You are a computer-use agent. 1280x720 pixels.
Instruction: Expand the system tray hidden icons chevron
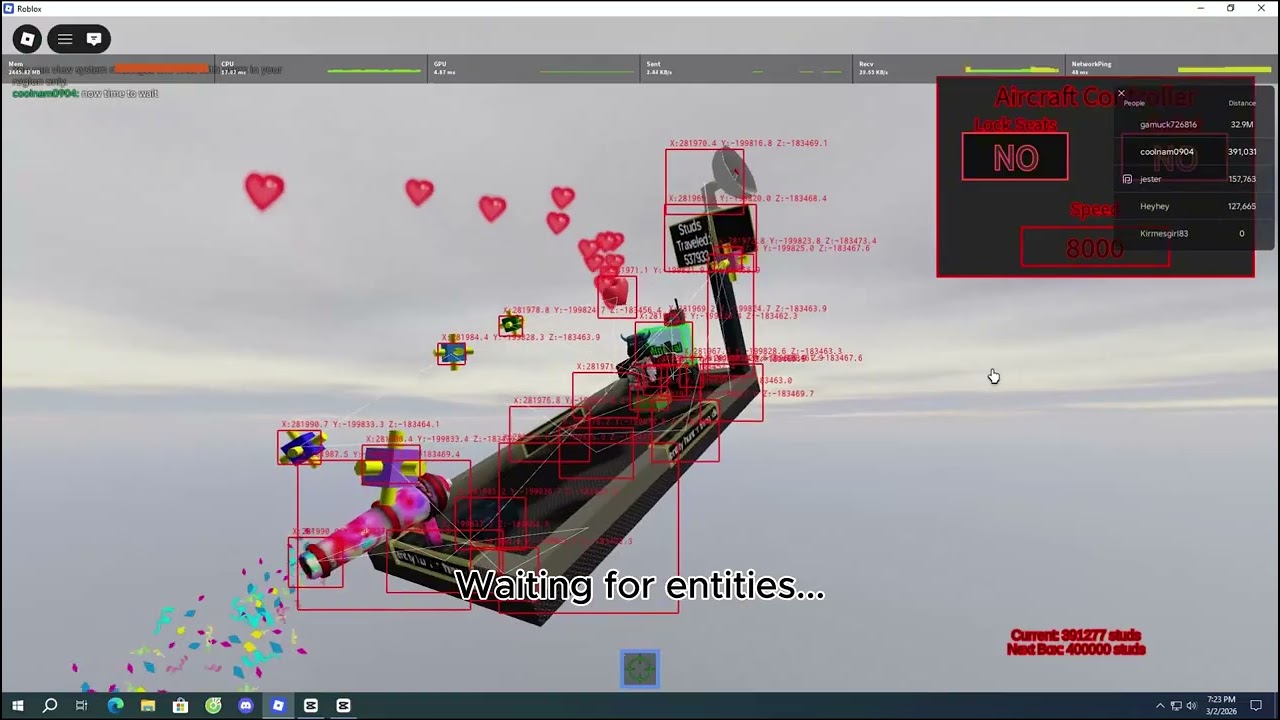(1160, 706)
